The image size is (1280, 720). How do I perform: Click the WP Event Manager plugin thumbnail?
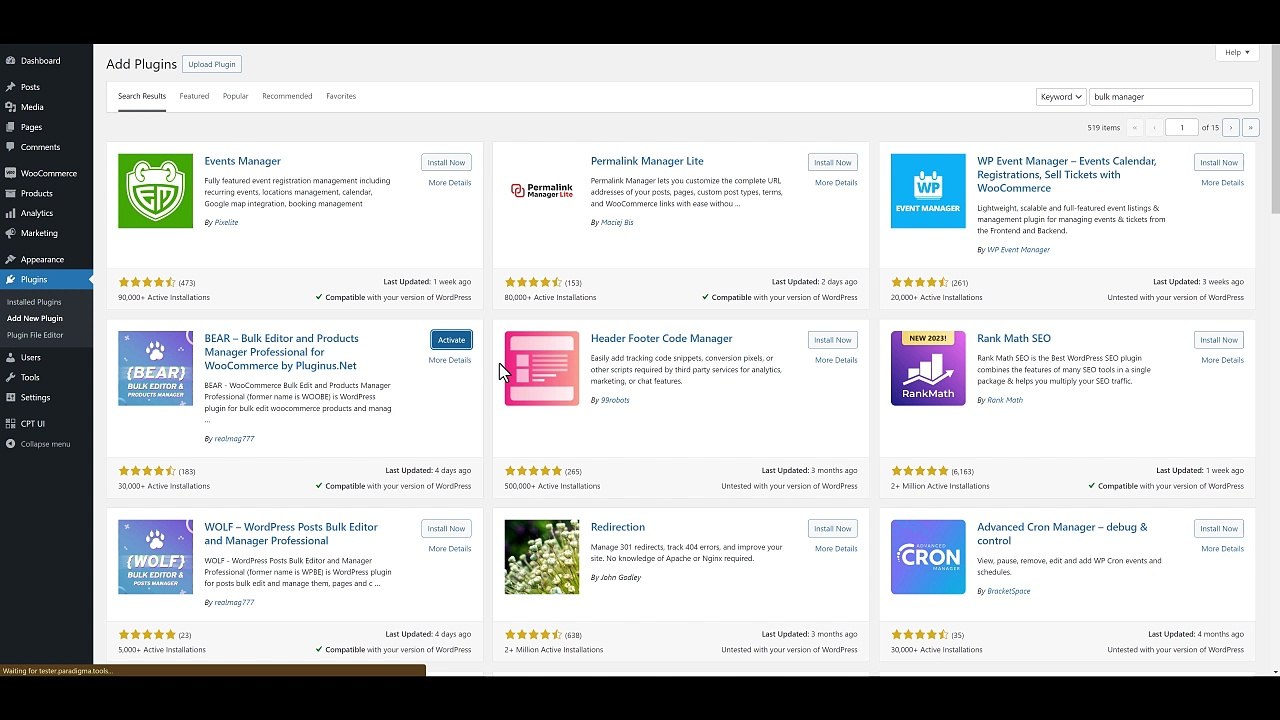(x=928, y=191)
